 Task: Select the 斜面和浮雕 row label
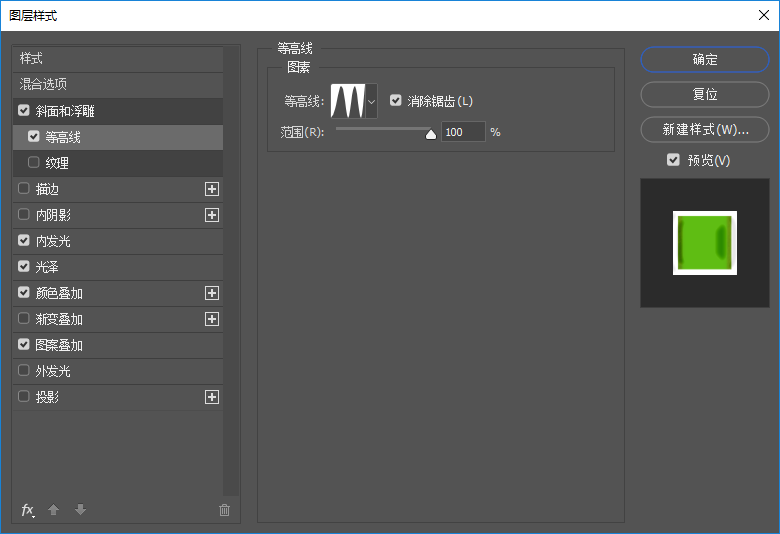65,111
